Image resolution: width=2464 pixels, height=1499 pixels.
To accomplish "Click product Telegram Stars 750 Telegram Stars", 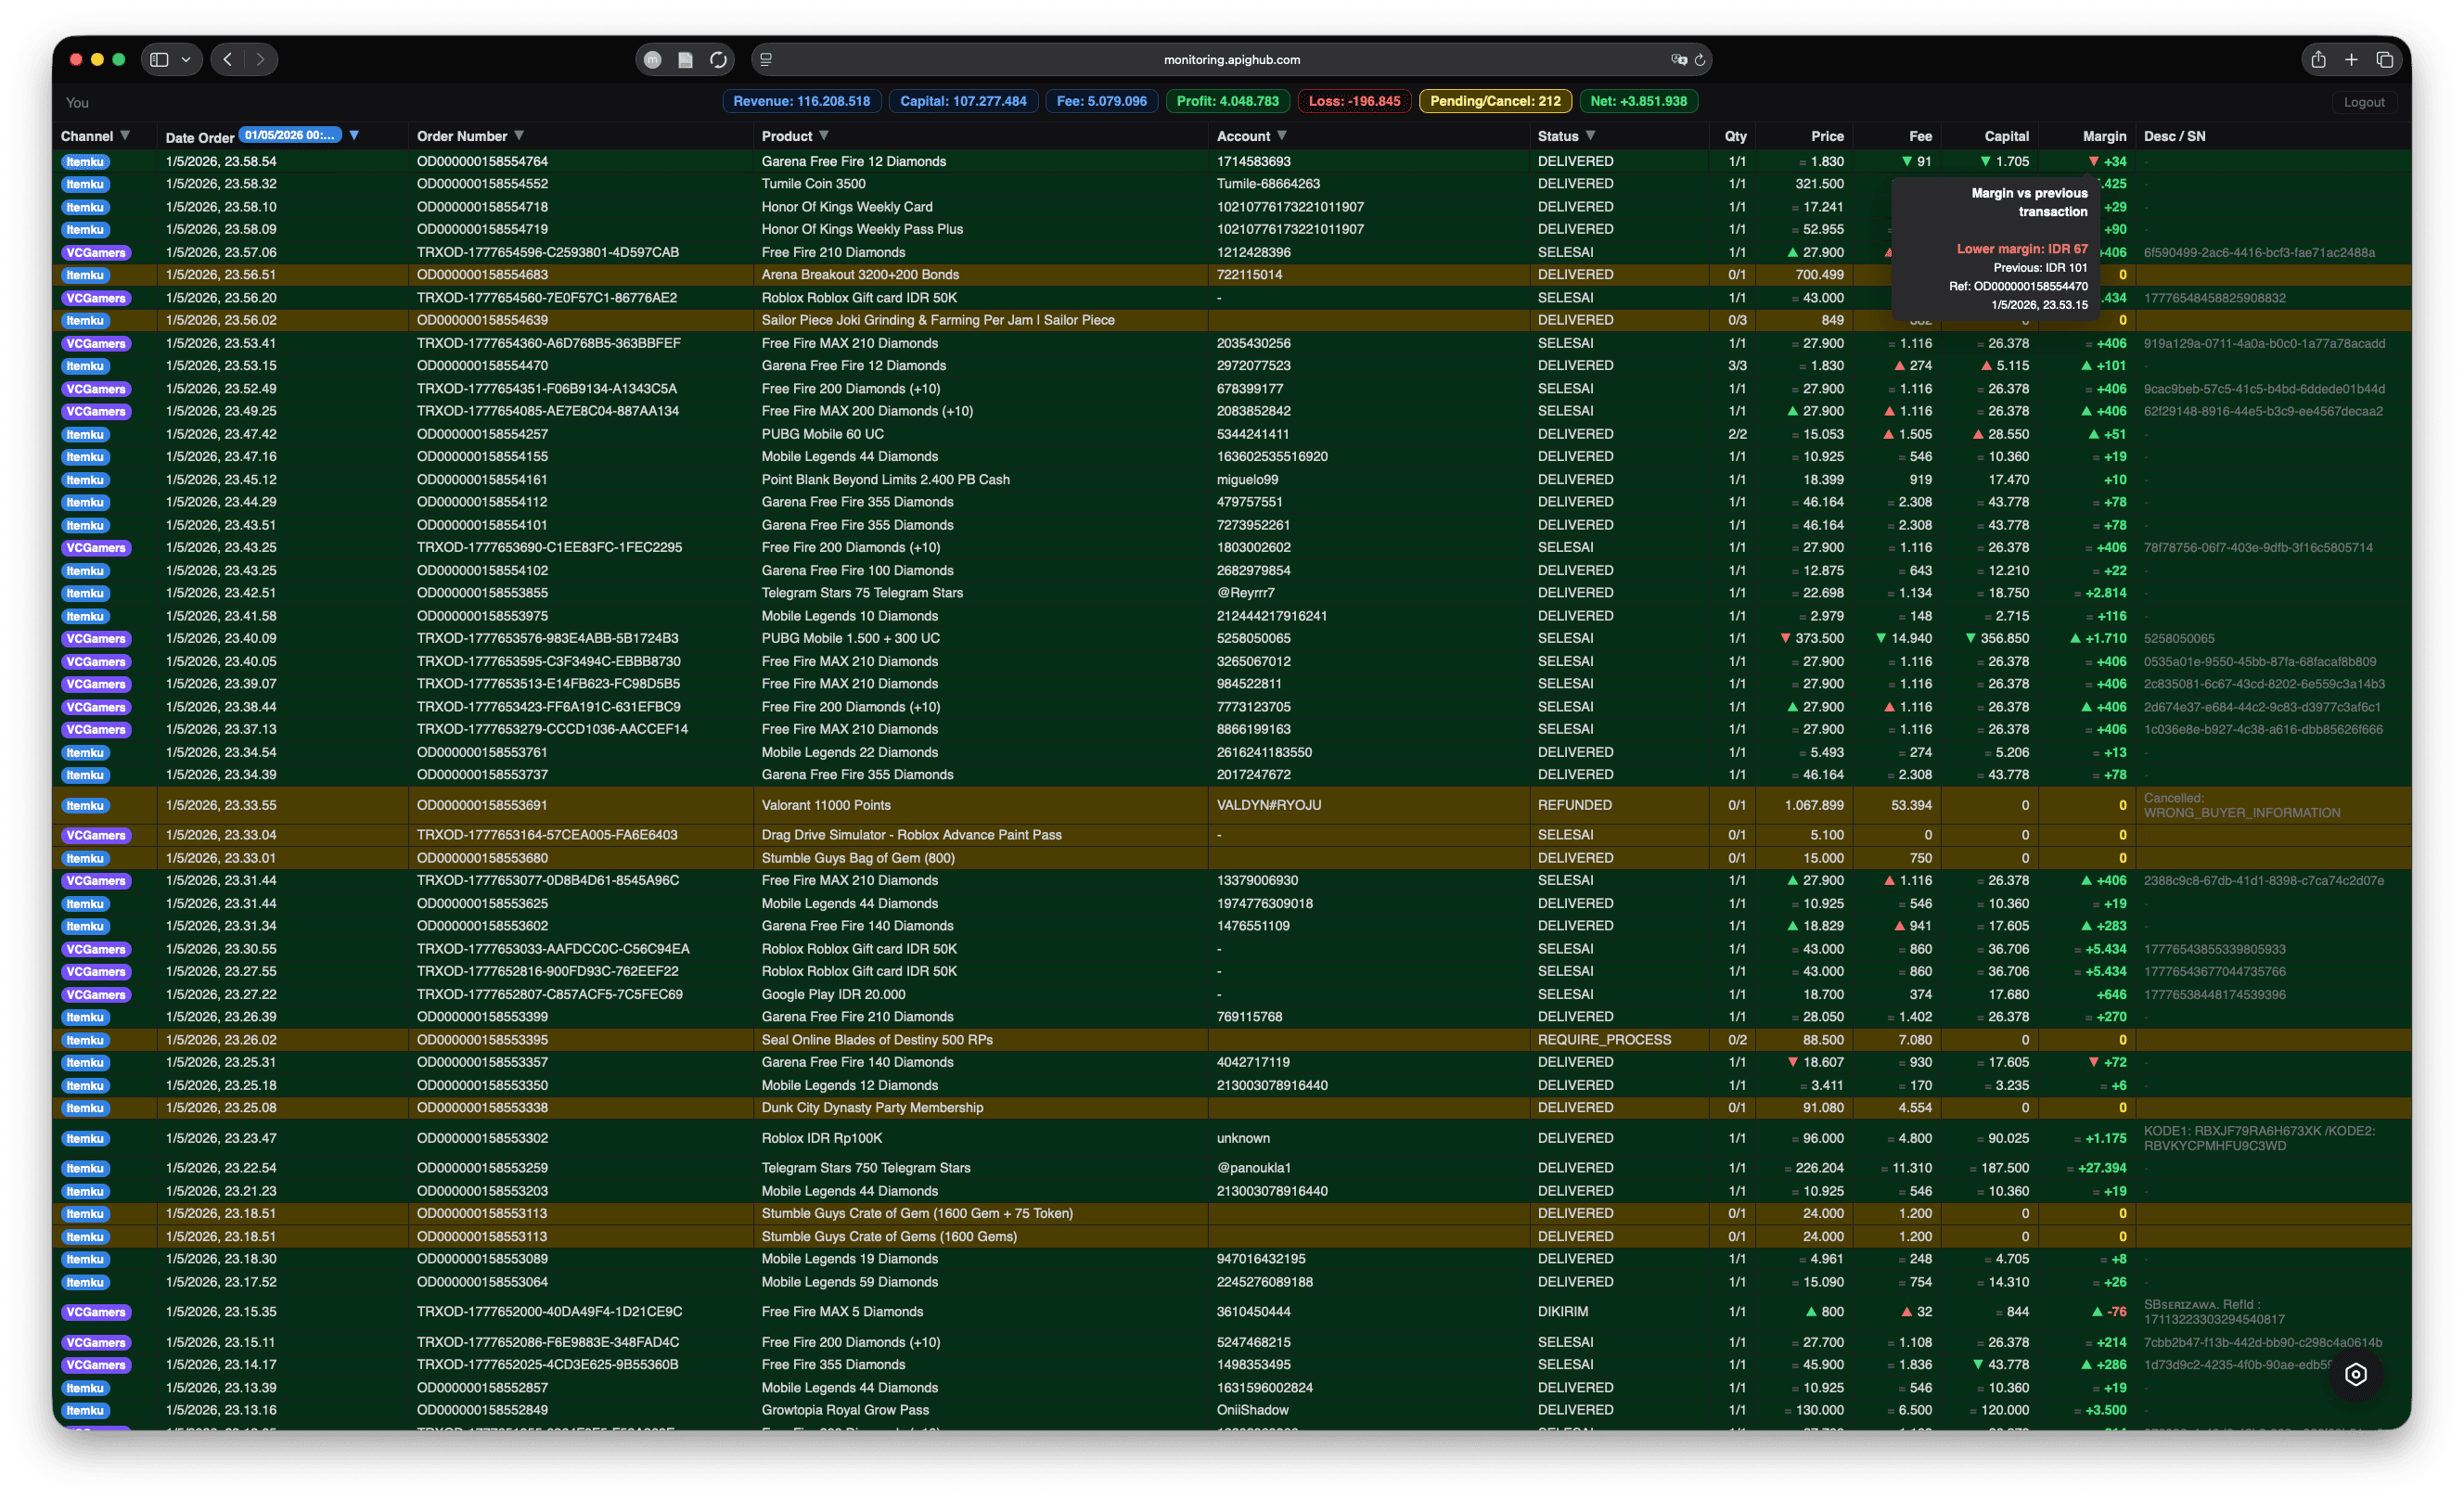I will [865, 1169].
